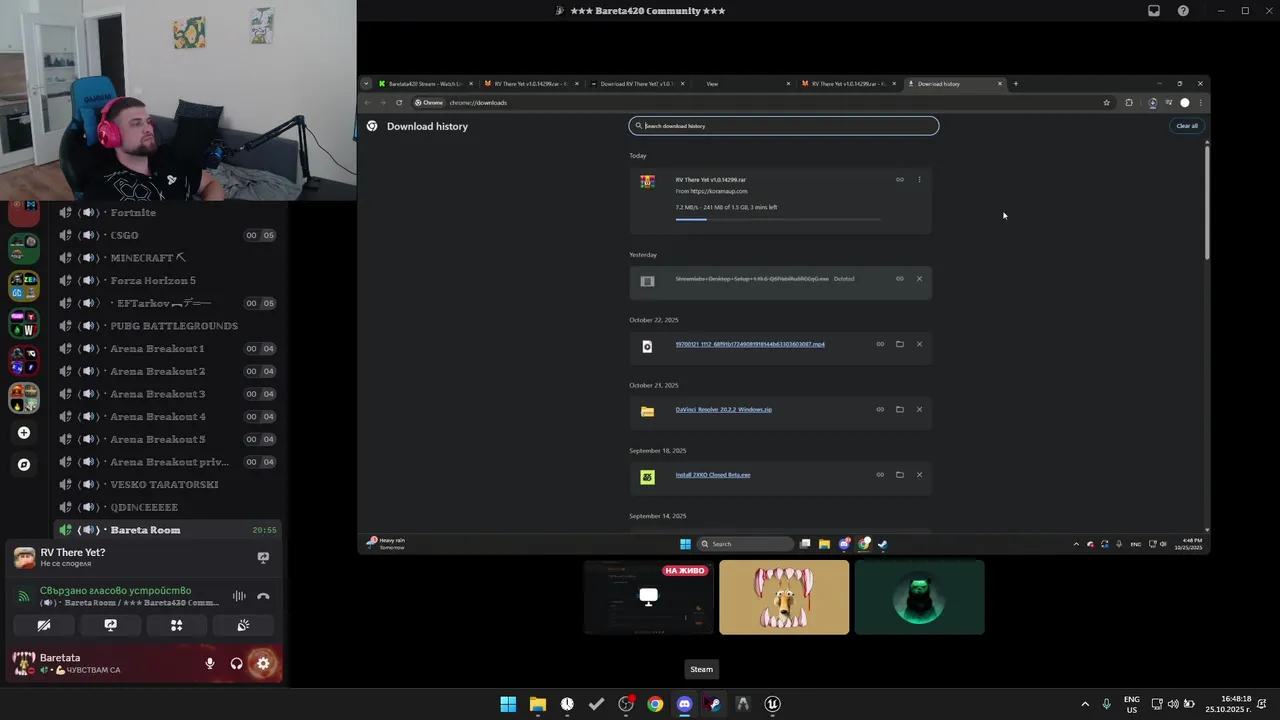Screen dimensions: 1280x720
Task: Select the Download history browser tab
Action: (x=954, y=84)
